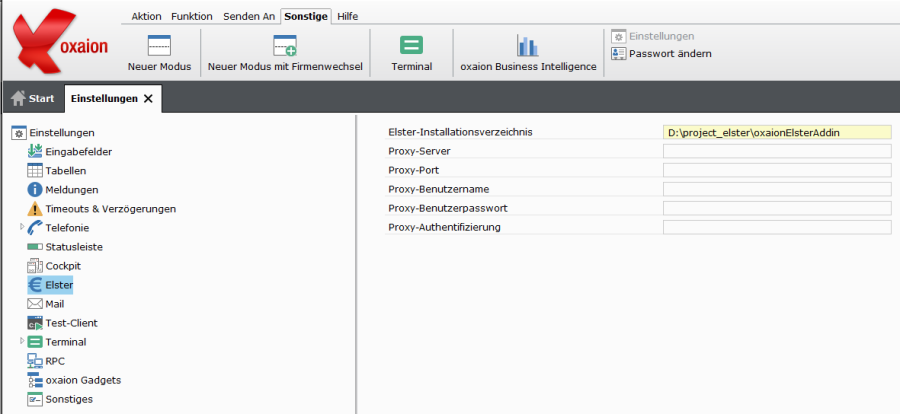The height and width of the screenshot is (414, 900).
Task: Click the Mail envelope icon
Action: [x=35, y=304]
